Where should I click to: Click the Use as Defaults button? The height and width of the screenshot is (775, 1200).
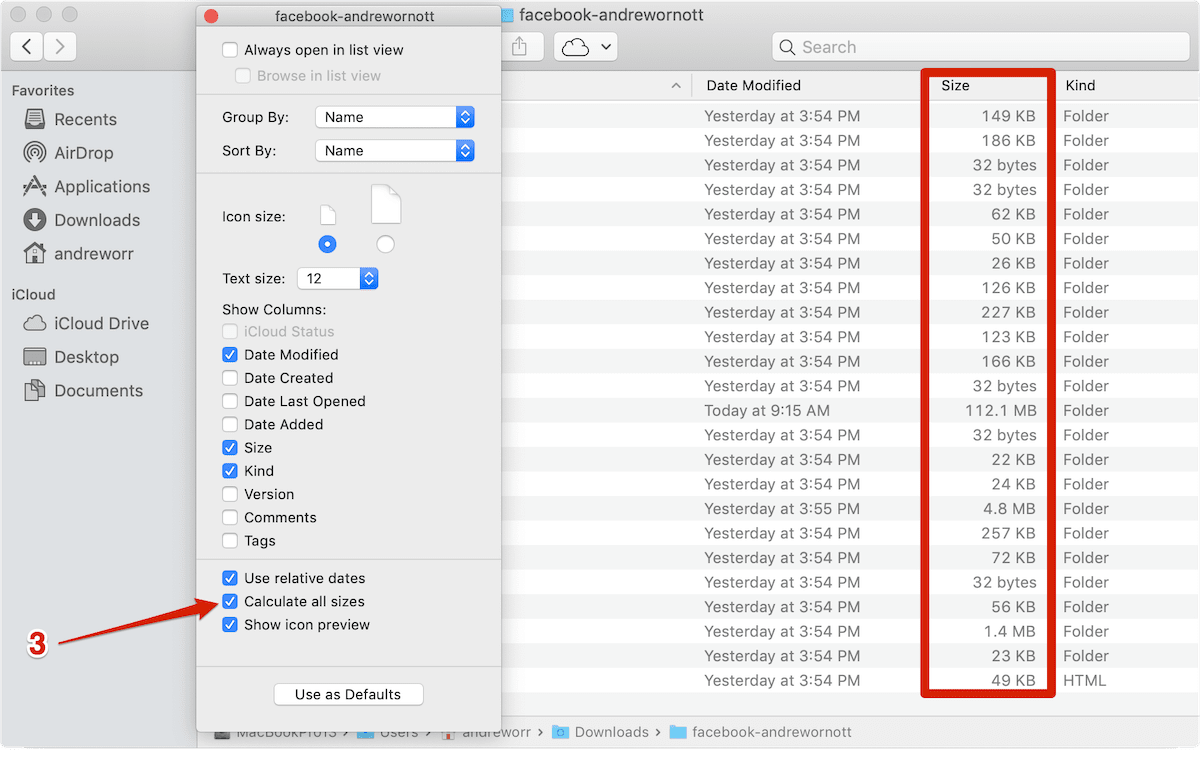[x=348, y=693]
